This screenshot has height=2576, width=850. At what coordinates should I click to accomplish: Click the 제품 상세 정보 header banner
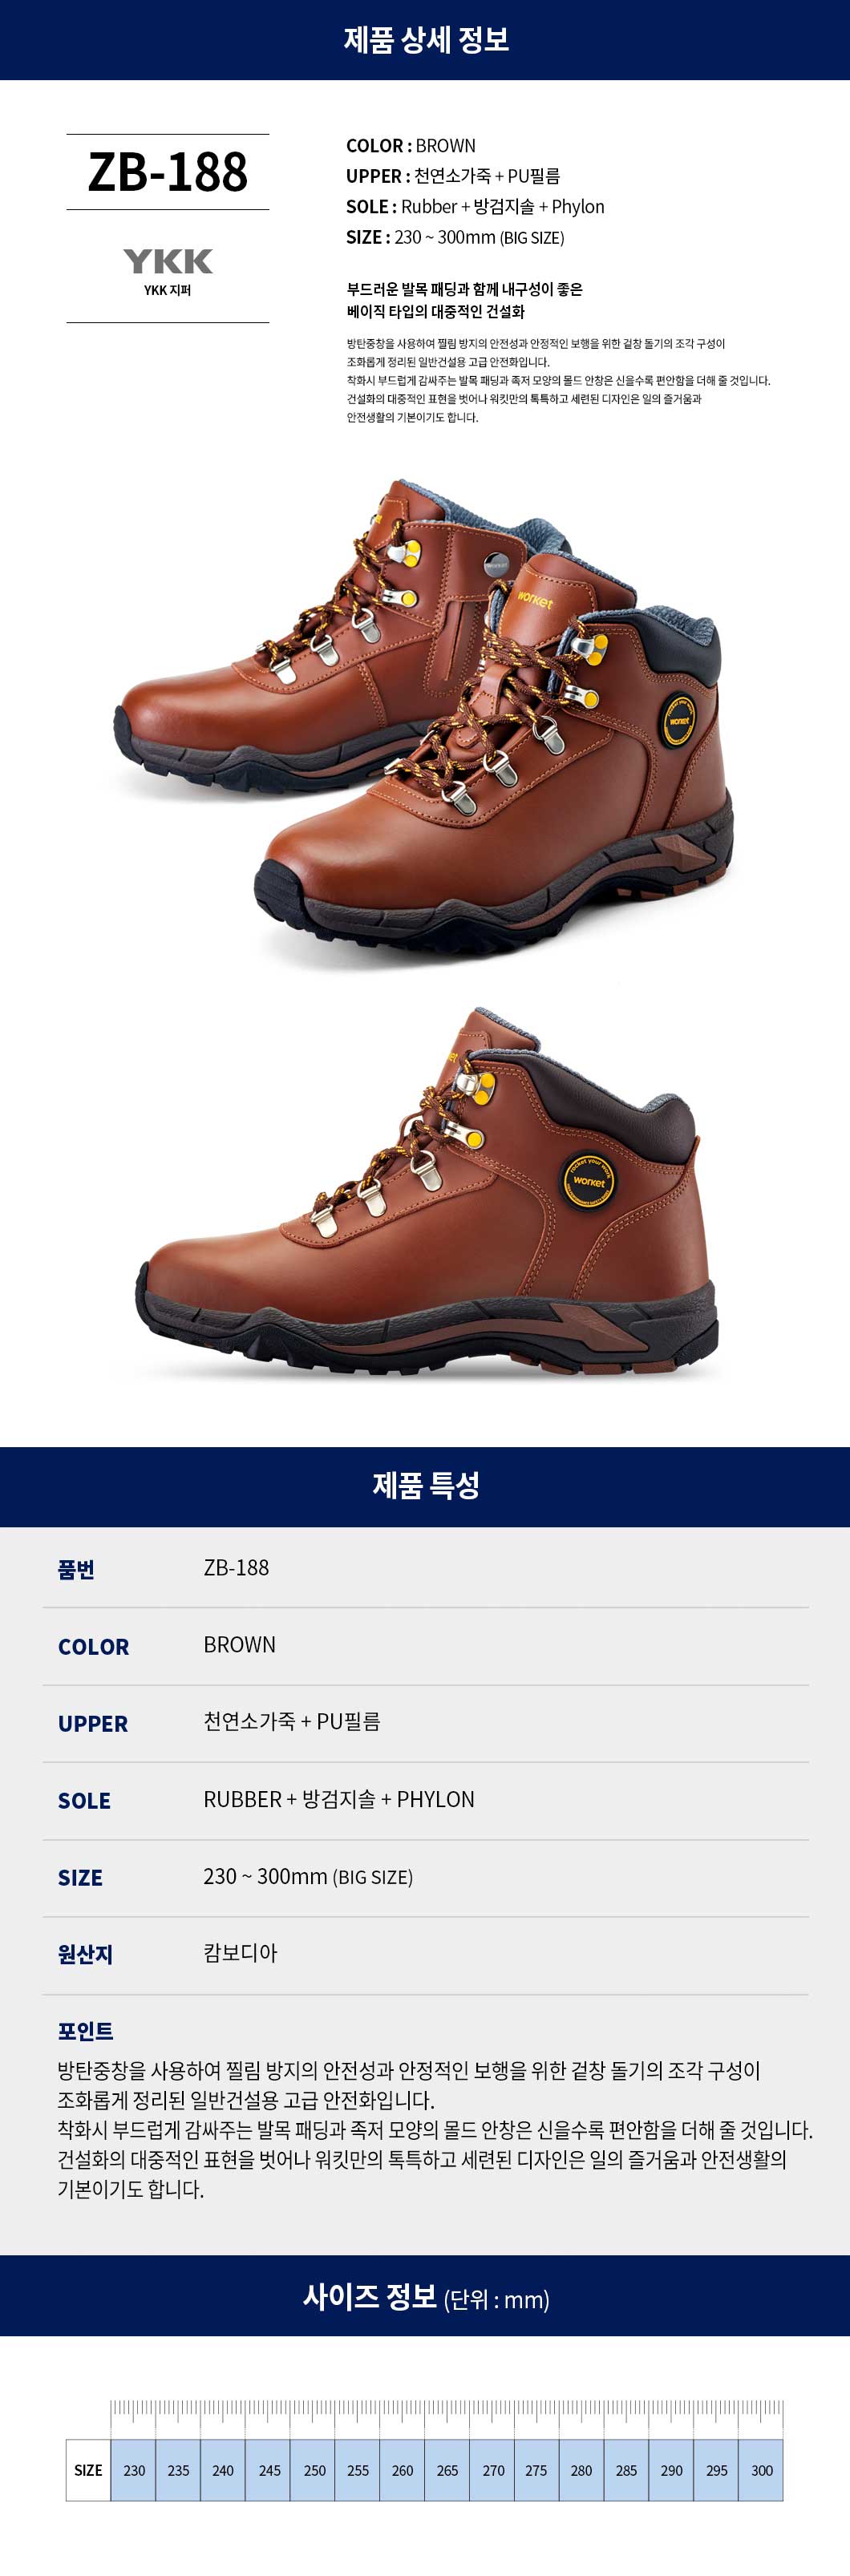425,40
